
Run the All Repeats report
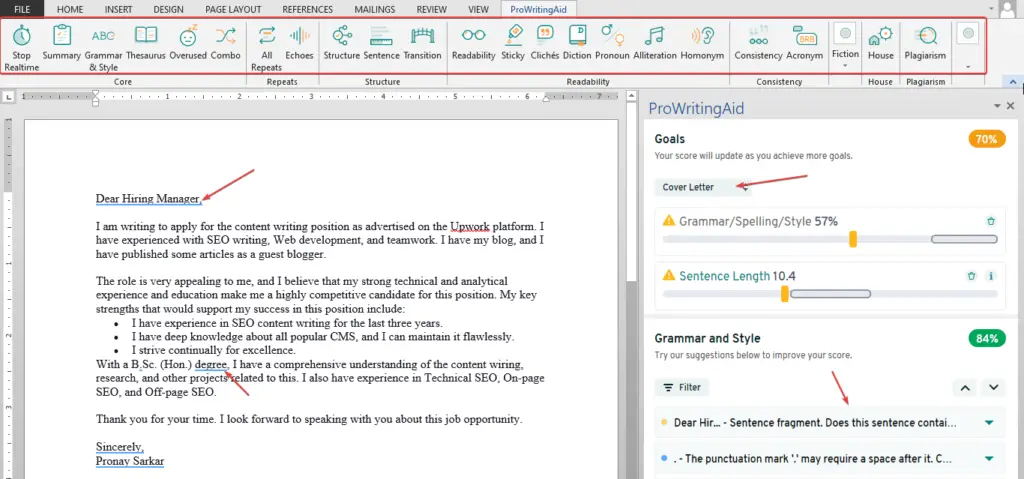coord(266,47)
